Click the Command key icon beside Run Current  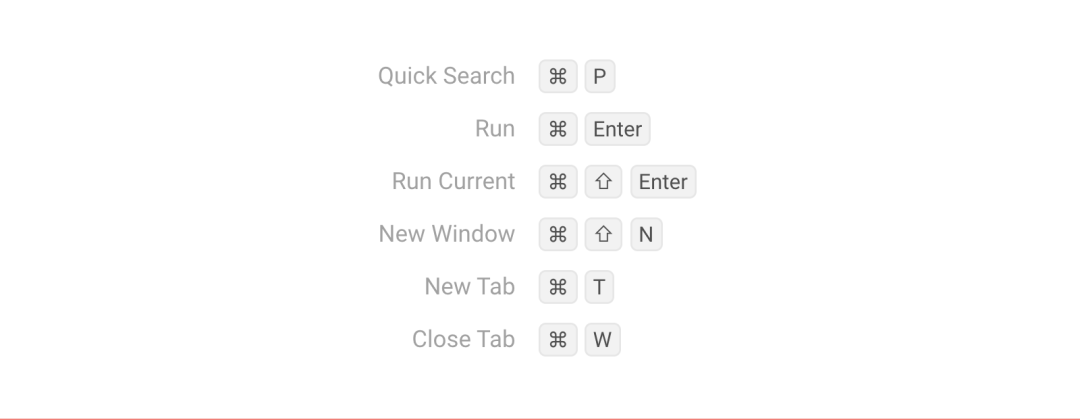click(558, 182)
